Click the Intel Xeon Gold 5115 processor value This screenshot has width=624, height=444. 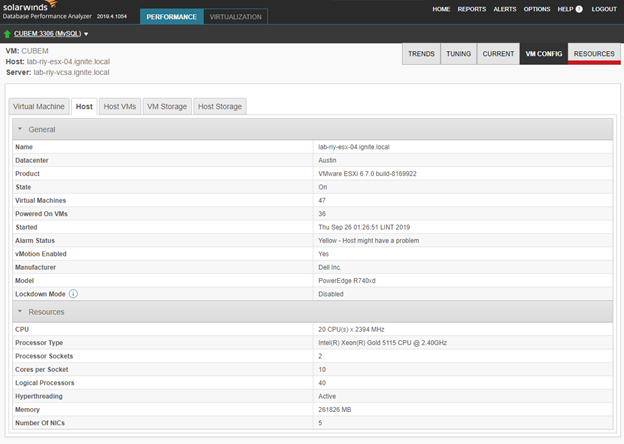click(x=382, y=343)
